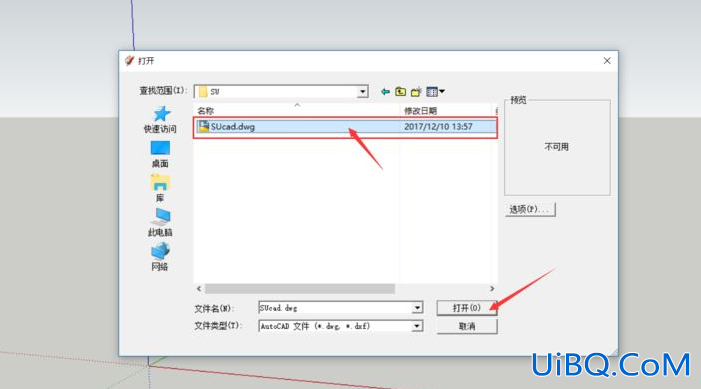Open Network (网络) in sidebar
This screenshot has height=389, width=701.
click(160, 257)
